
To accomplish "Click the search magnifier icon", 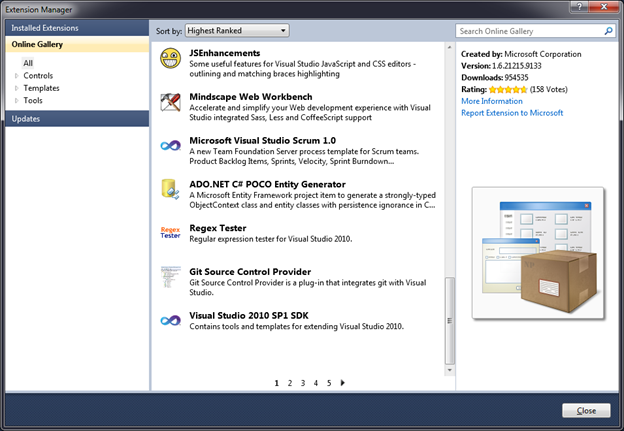I will (609, 31).
